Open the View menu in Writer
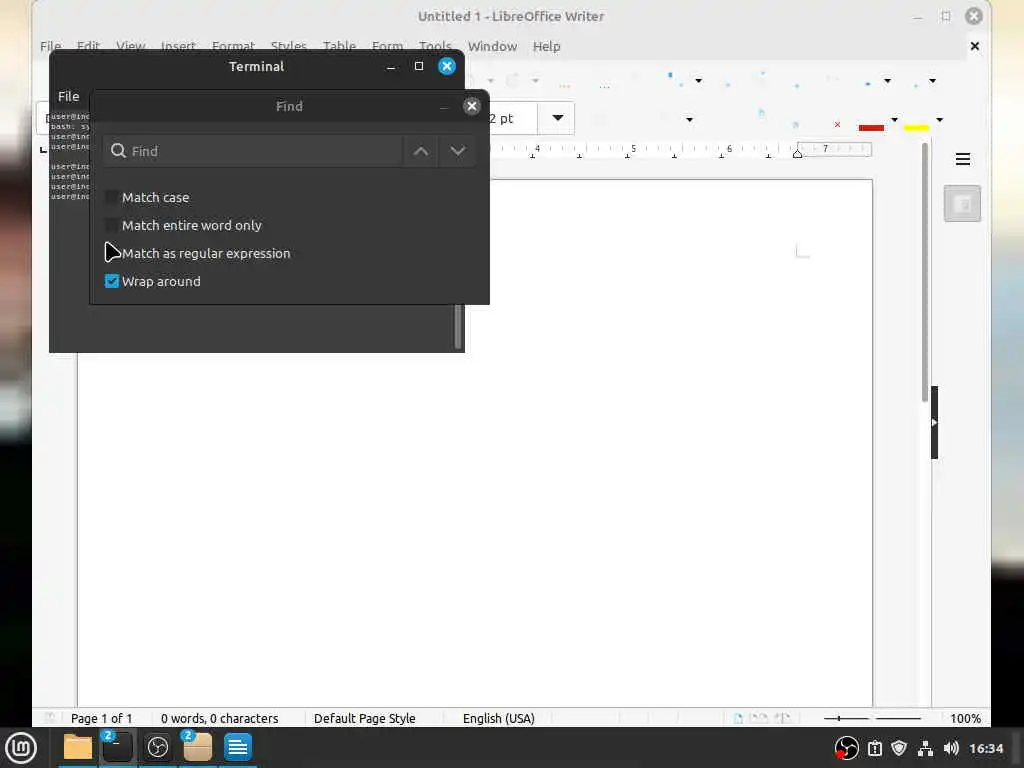This screenshot has width=1024, height=768. [x=131, y=46]
